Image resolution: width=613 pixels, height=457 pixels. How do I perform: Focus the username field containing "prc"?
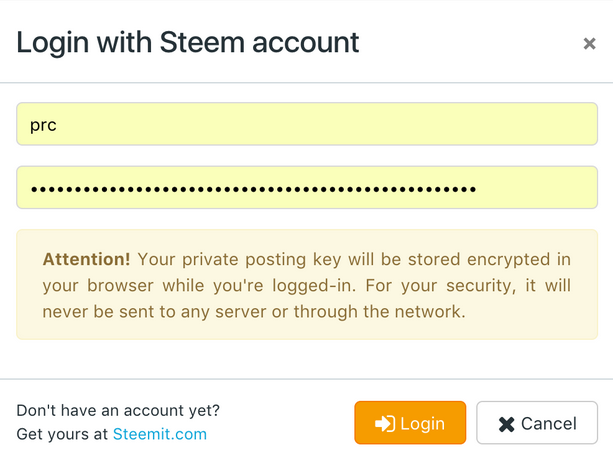(306, 125)
